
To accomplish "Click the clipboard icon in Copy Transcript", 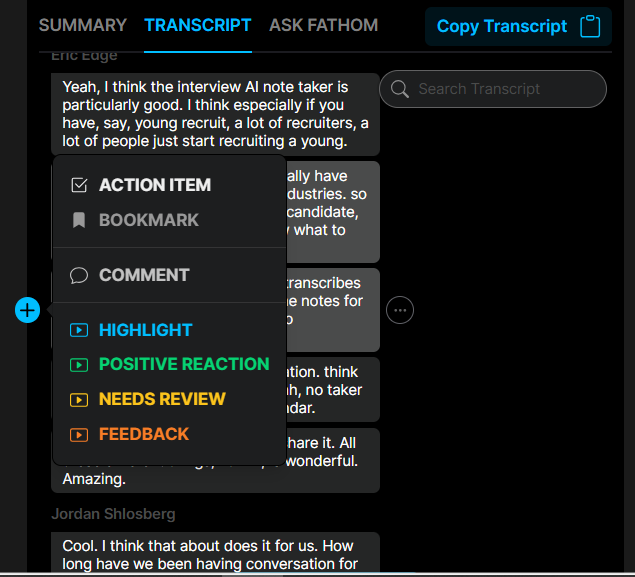I will click(x=590, y=27).
